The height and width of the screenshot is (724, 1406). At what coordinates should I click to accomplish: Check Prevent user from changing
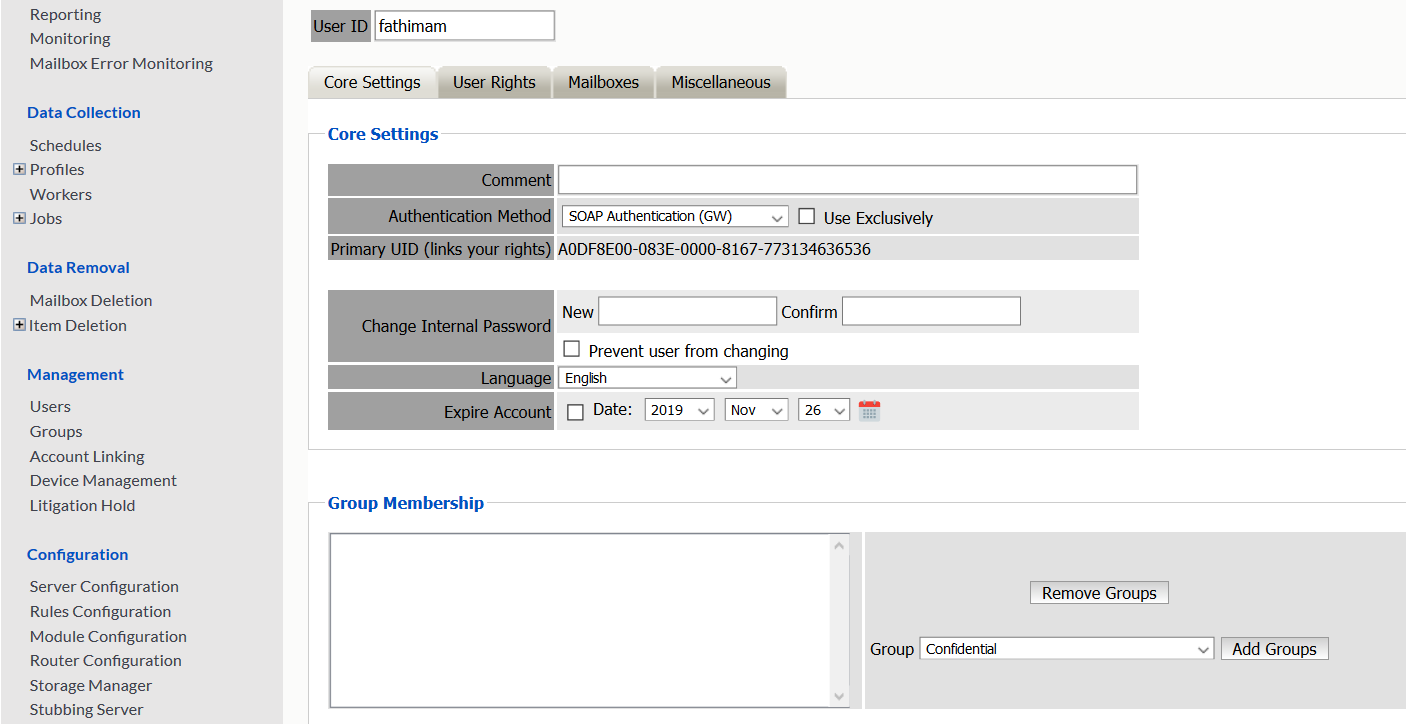tap(572, 350)
